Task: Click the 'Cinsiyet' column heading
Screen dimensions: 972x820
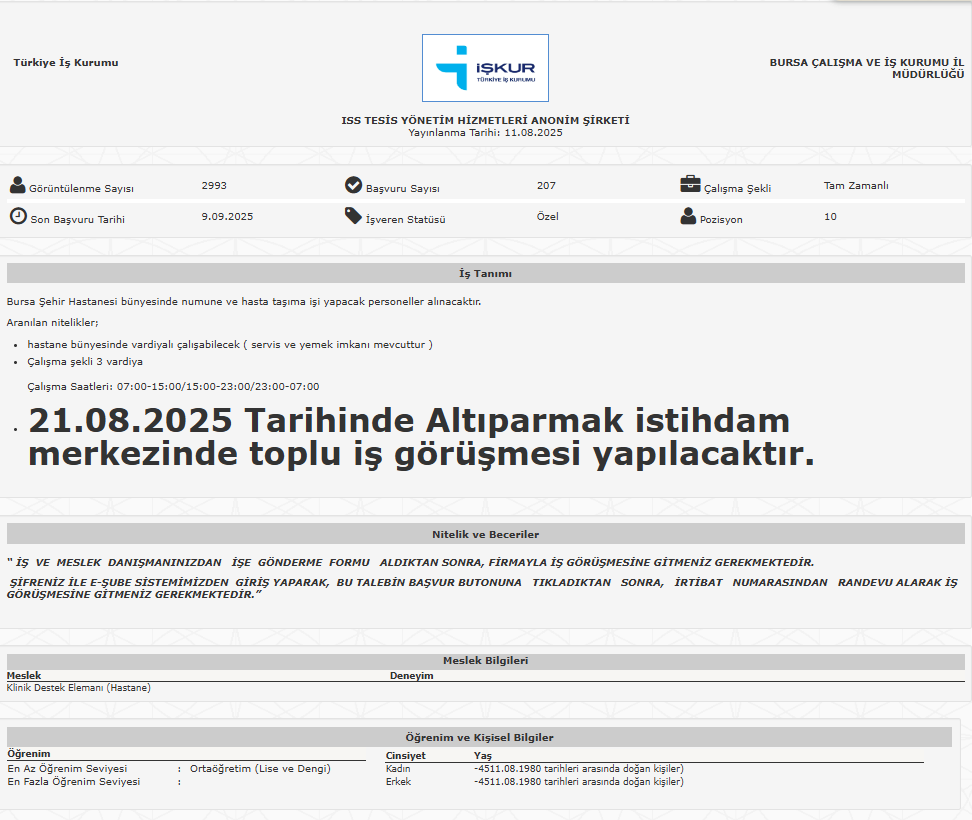Action: point(405,756)
